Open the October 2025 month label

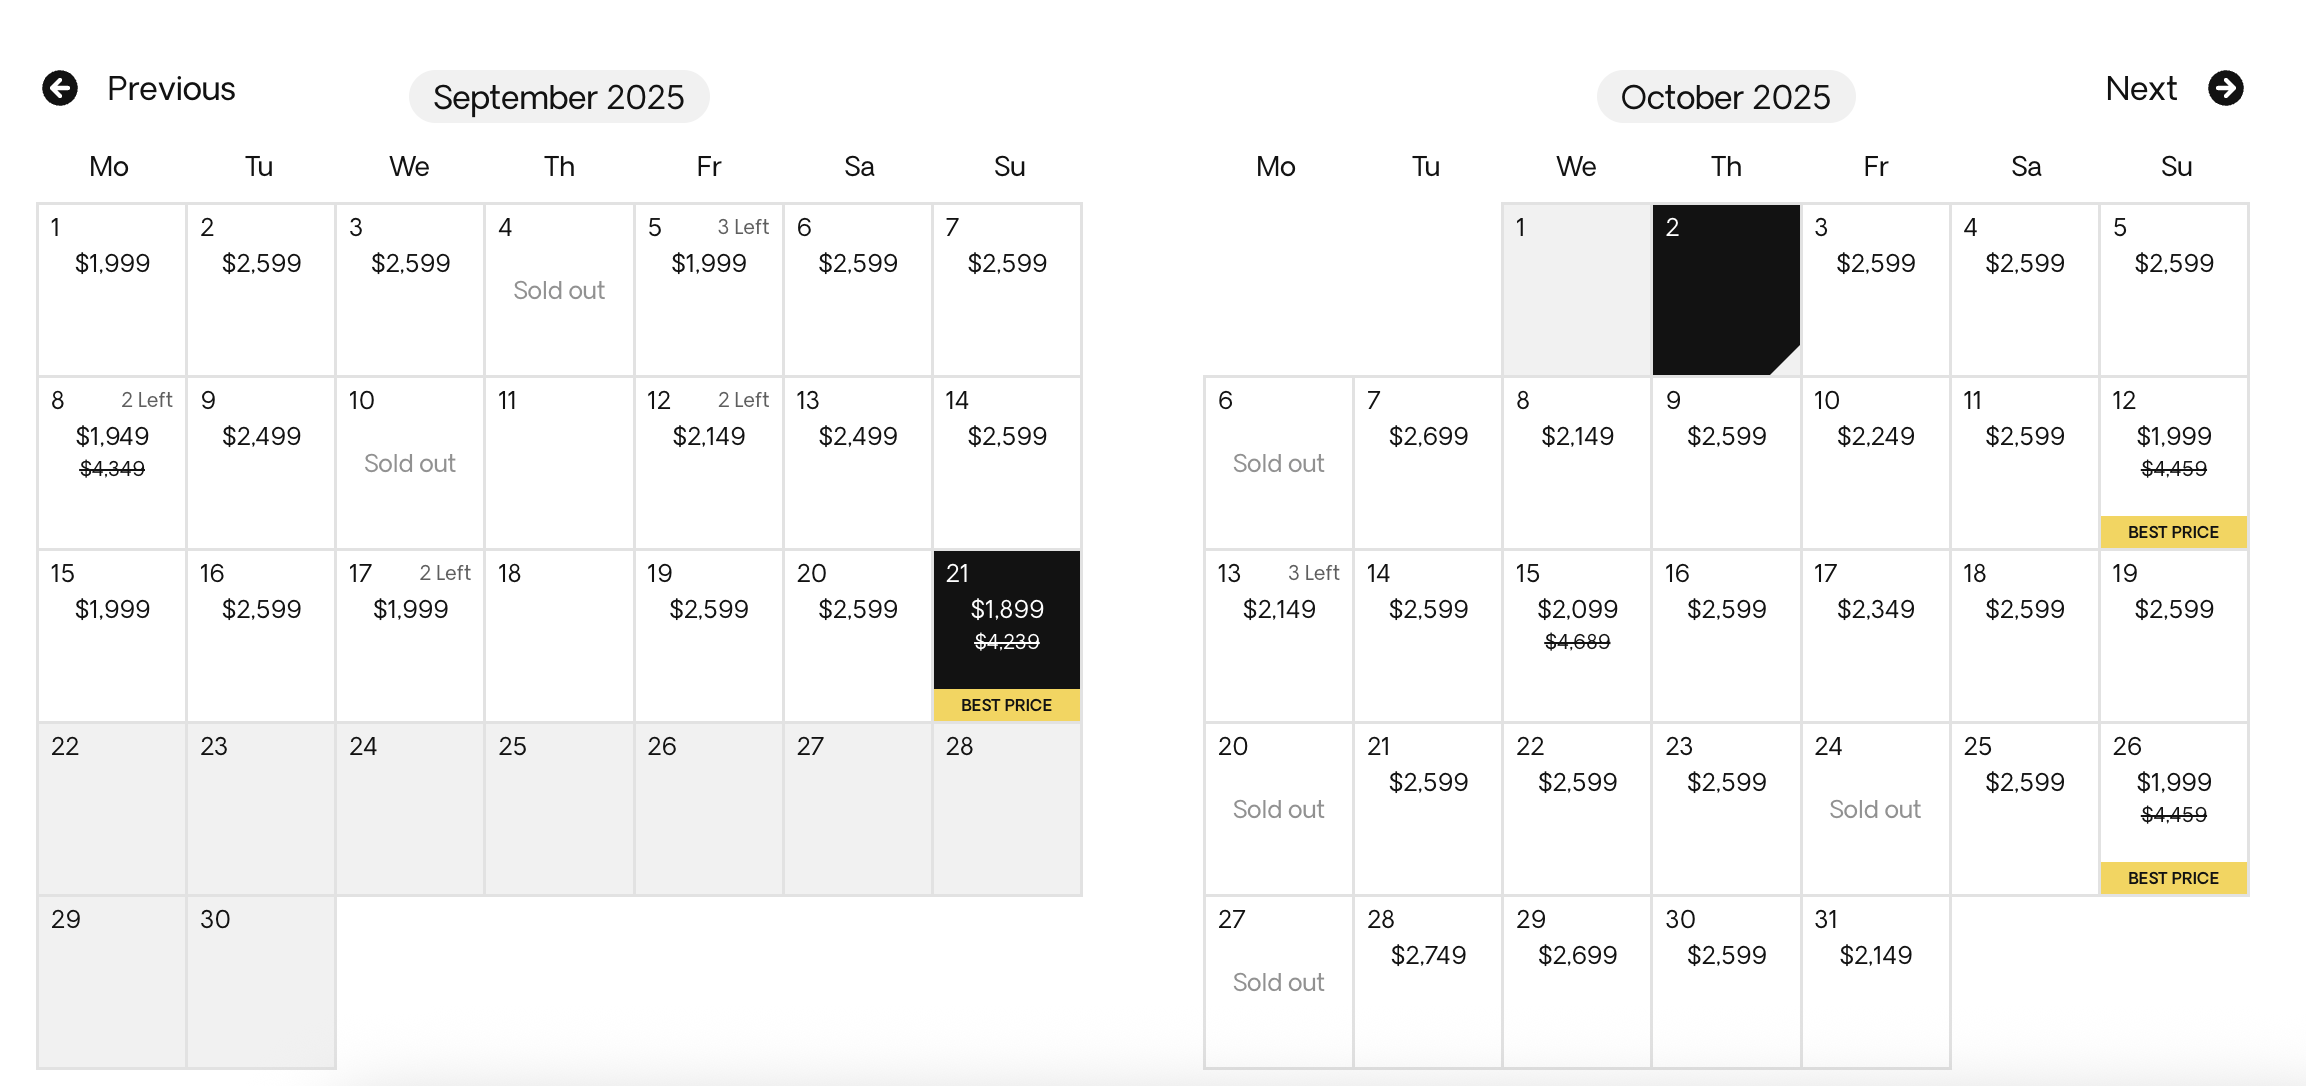coord(1726,97)
